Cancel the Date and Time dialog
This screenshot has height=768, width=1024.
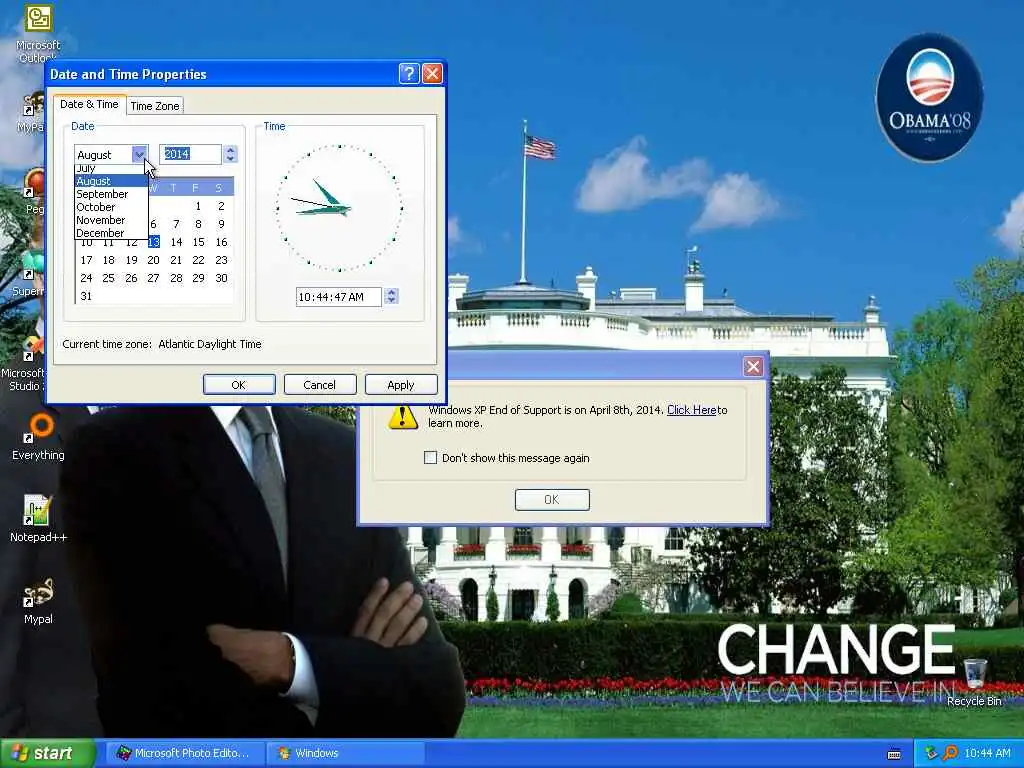point(319,385)
